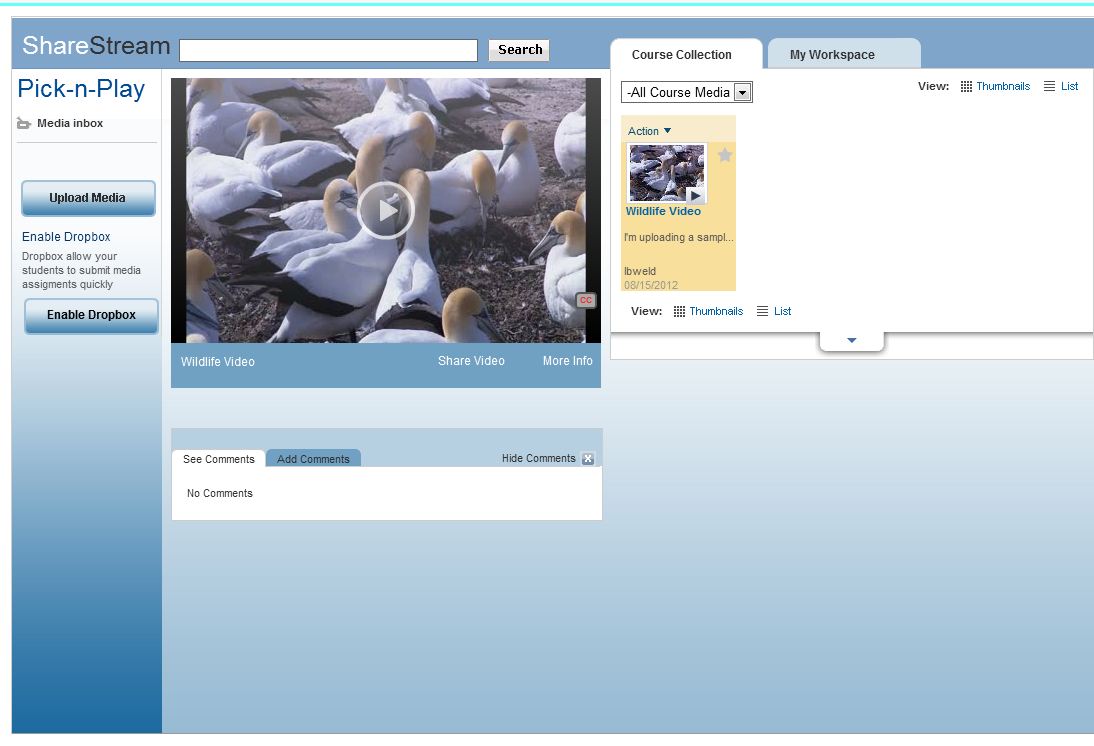Open the All Course Media dropdown
1094x746 pixels.
point(687,92)
